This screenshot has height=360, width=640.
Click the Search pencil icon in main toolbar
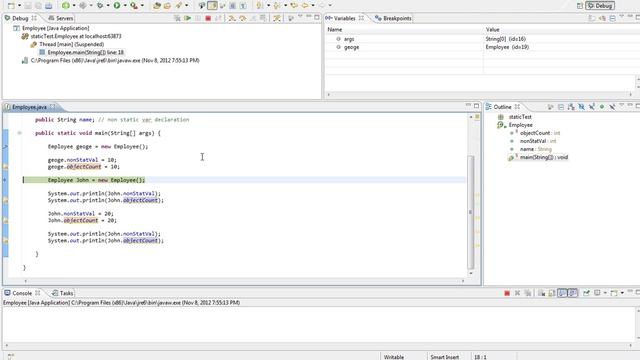click(x=179, y=6)
